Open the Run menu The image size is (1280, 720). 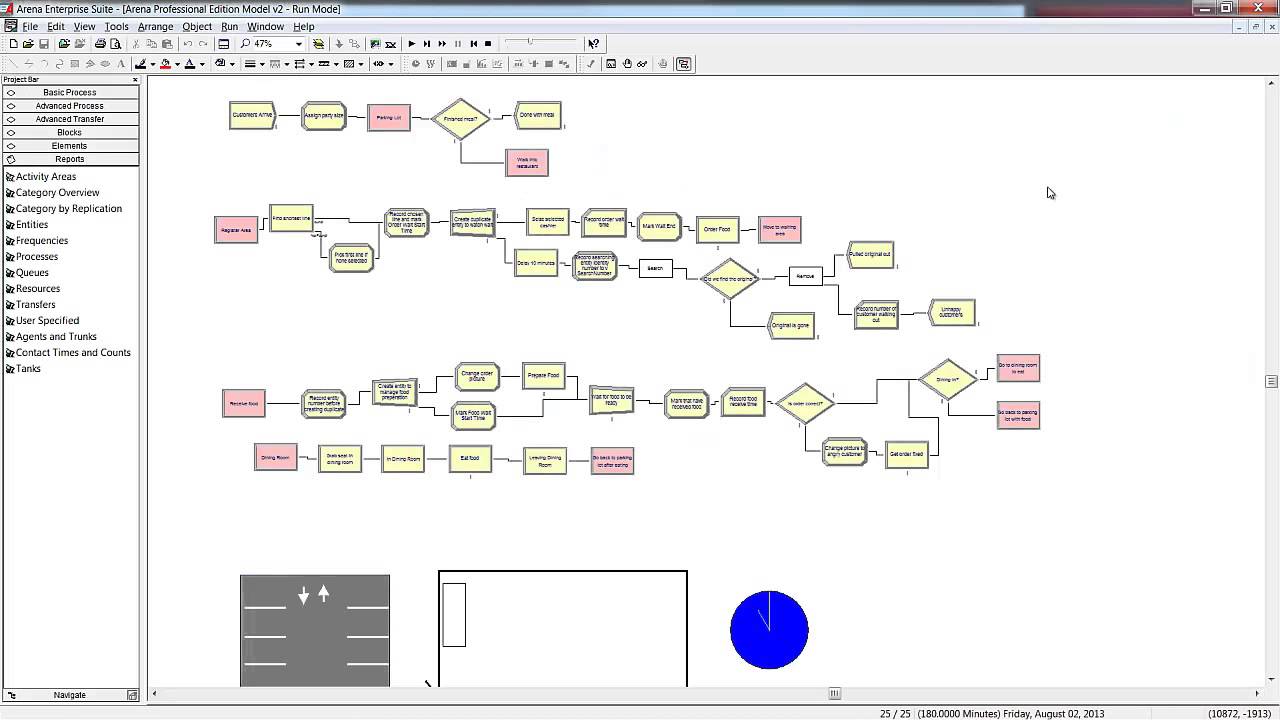tap(230, 27)
